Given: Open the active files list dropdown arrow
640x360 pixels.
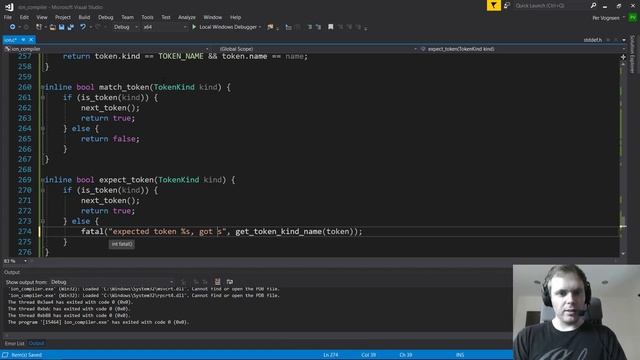Looking at the screenshot, I should click(624, 40).
